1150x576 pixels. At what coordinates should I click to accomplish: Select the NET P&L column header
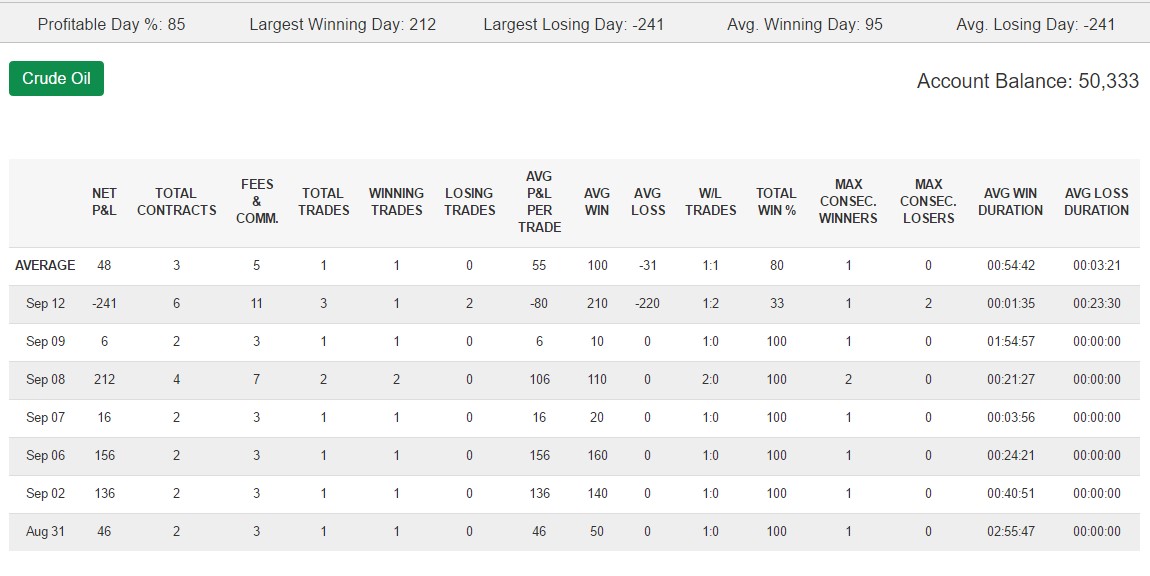pos(104,202)
